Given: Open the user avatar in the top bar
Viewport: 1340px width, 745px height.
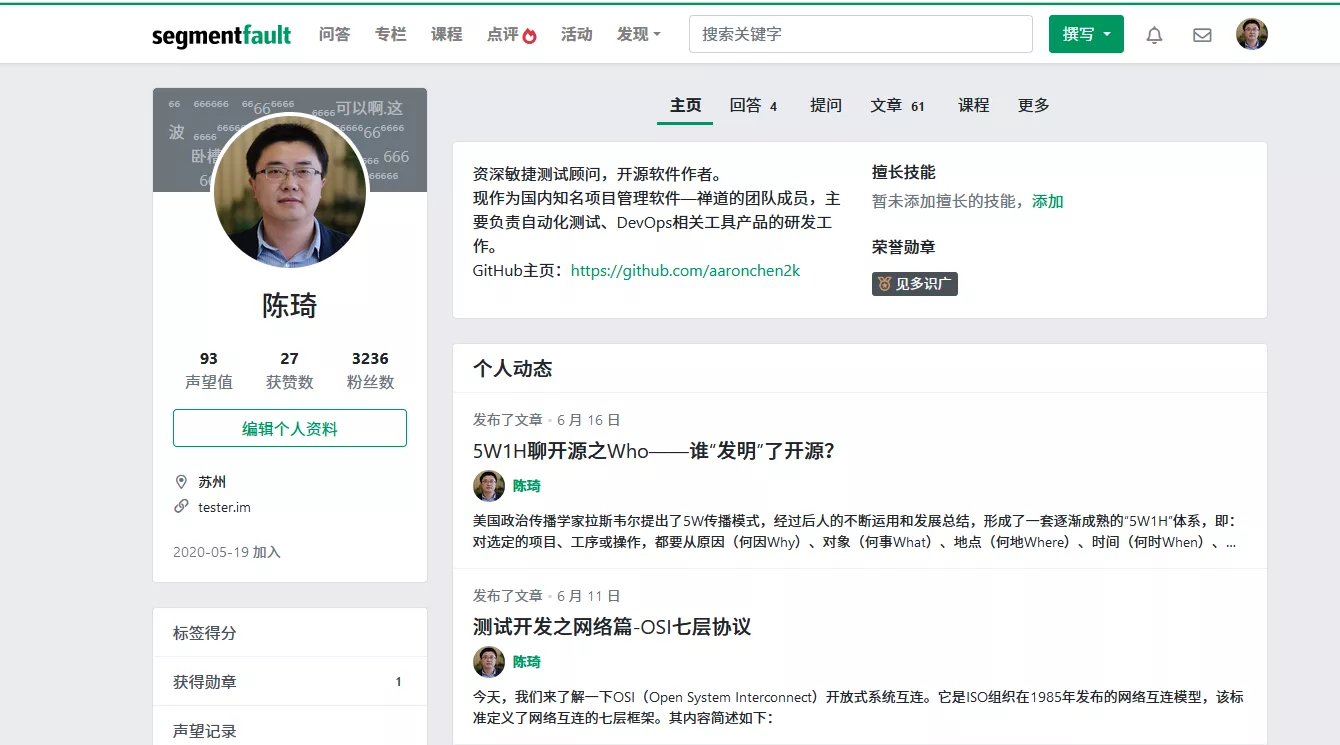Looking at the screenshot, I should [1252, 34].
